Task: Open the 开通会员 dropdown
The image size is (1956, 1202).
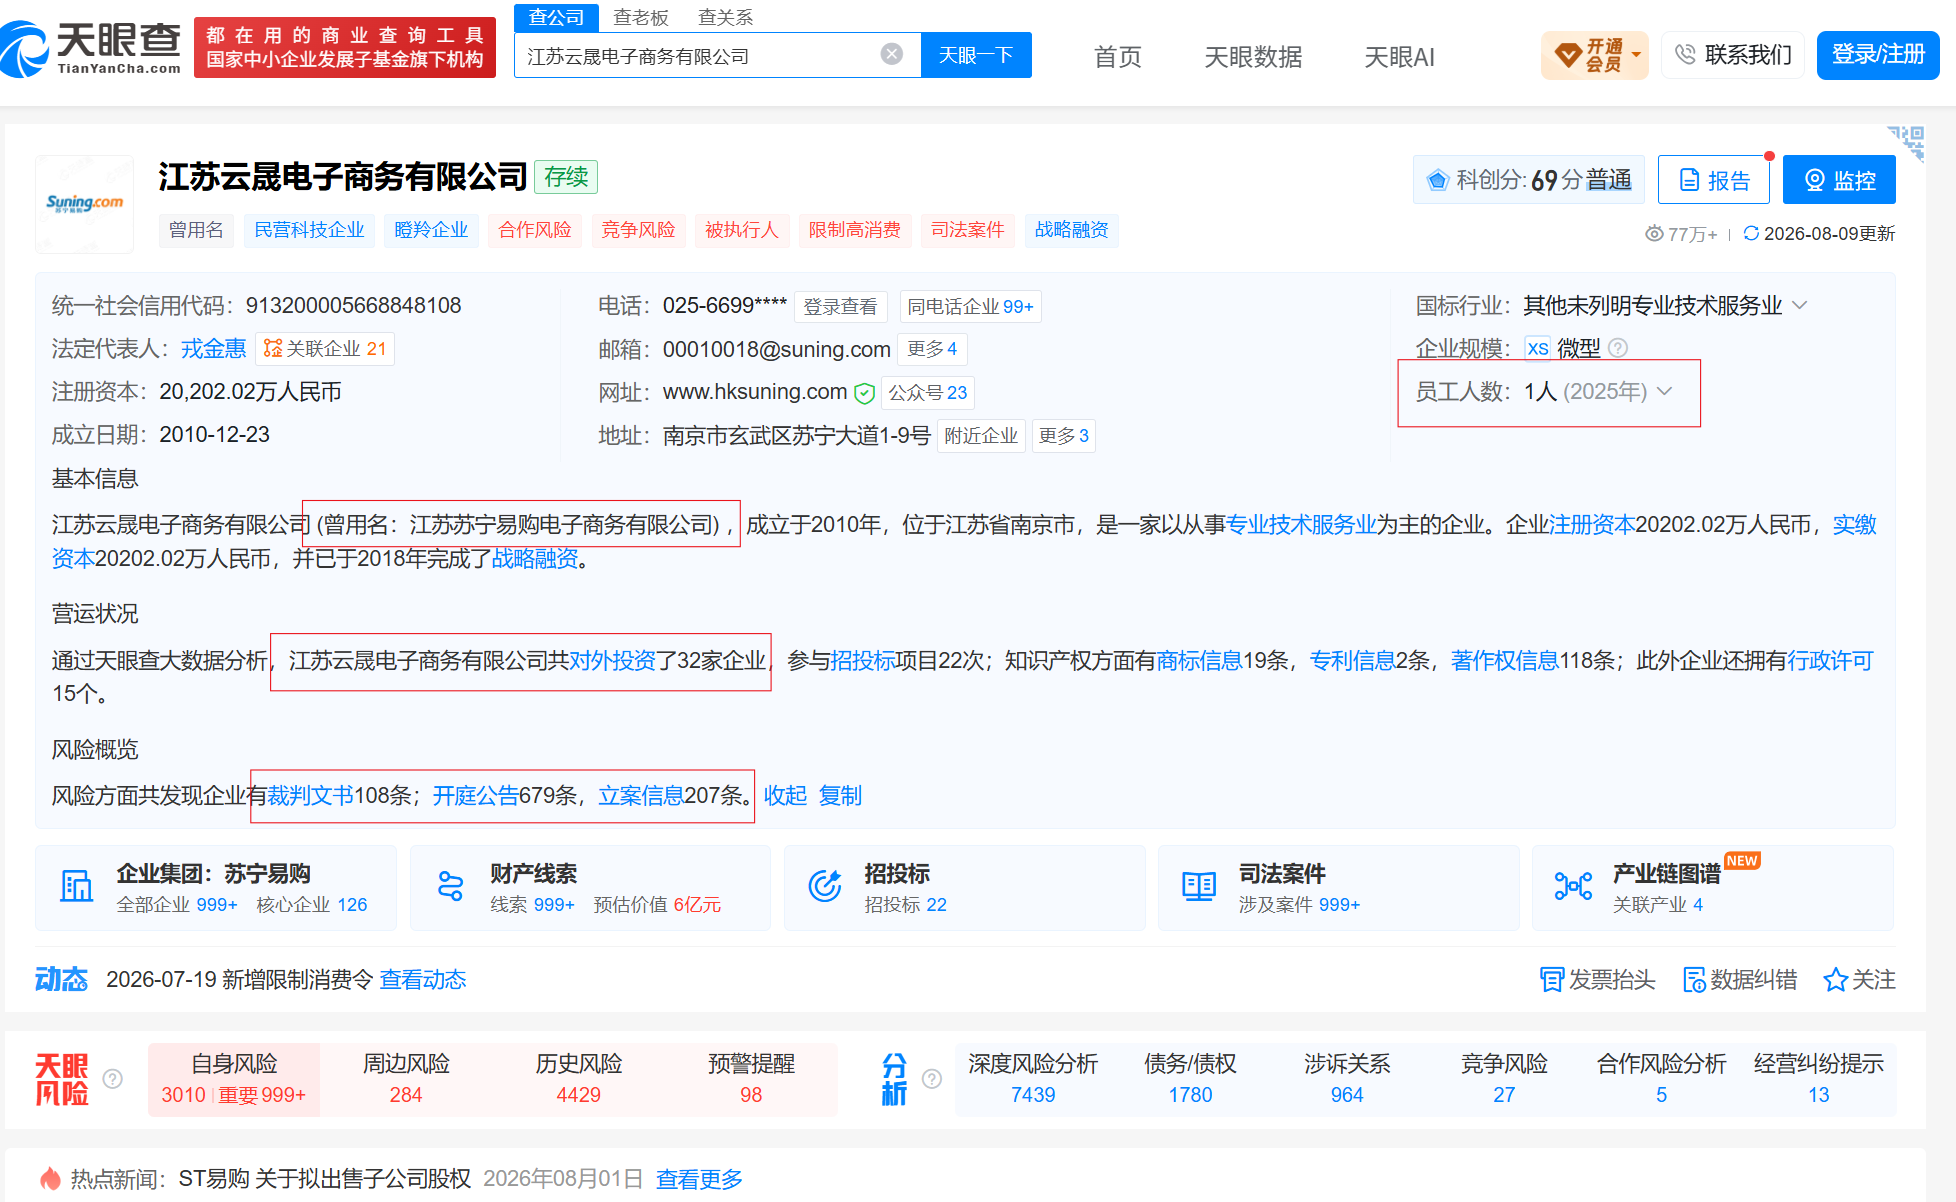Action: coord(1594,55)
